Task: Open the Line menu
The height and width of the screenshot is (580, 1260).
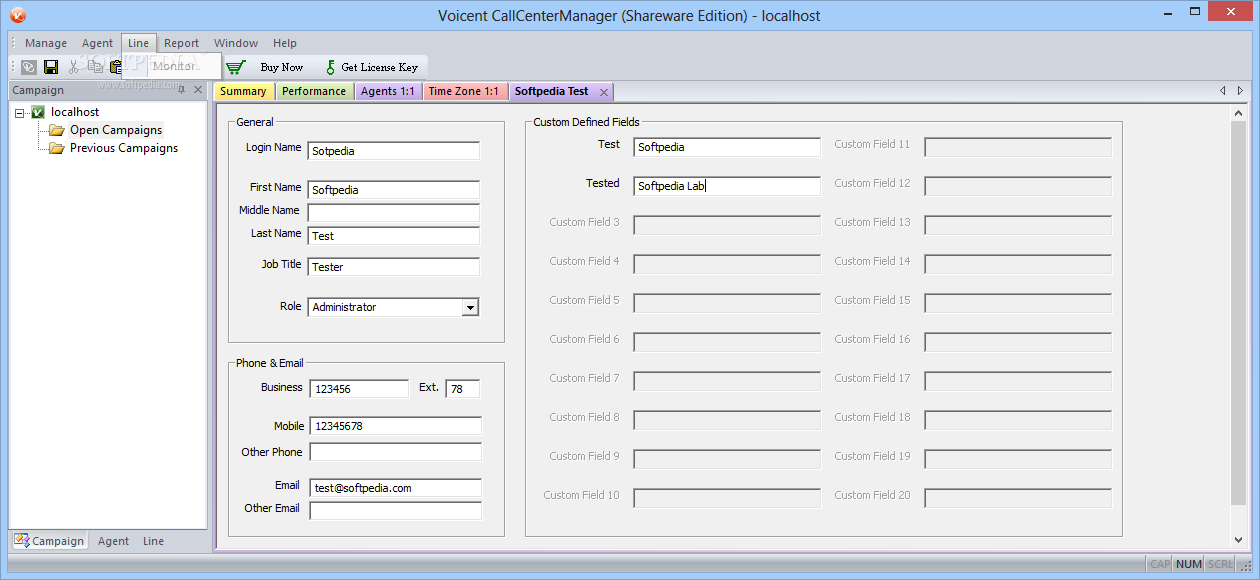Action: 139,43
